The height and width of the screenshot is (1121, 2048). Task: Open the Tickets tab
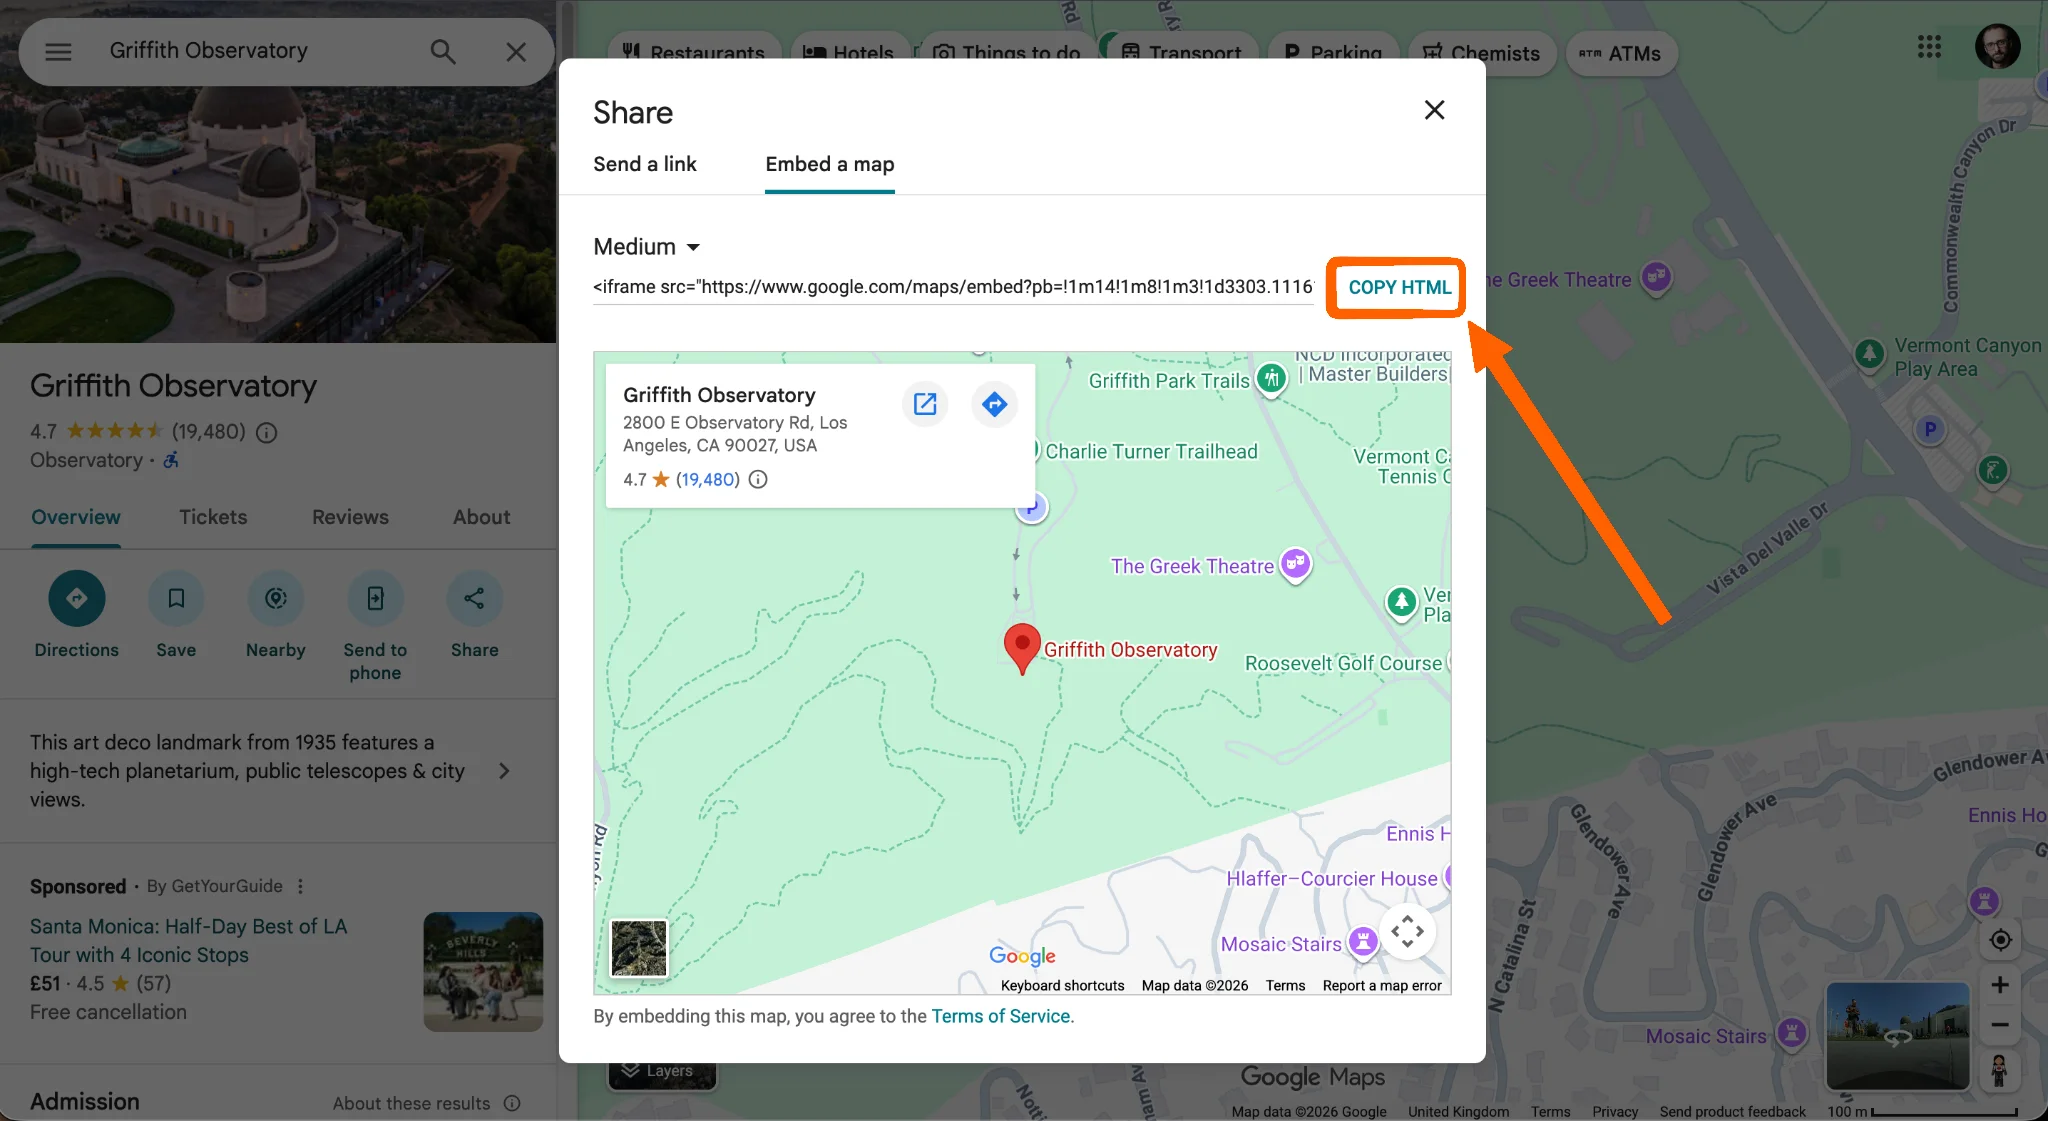(x=213, y=517)
